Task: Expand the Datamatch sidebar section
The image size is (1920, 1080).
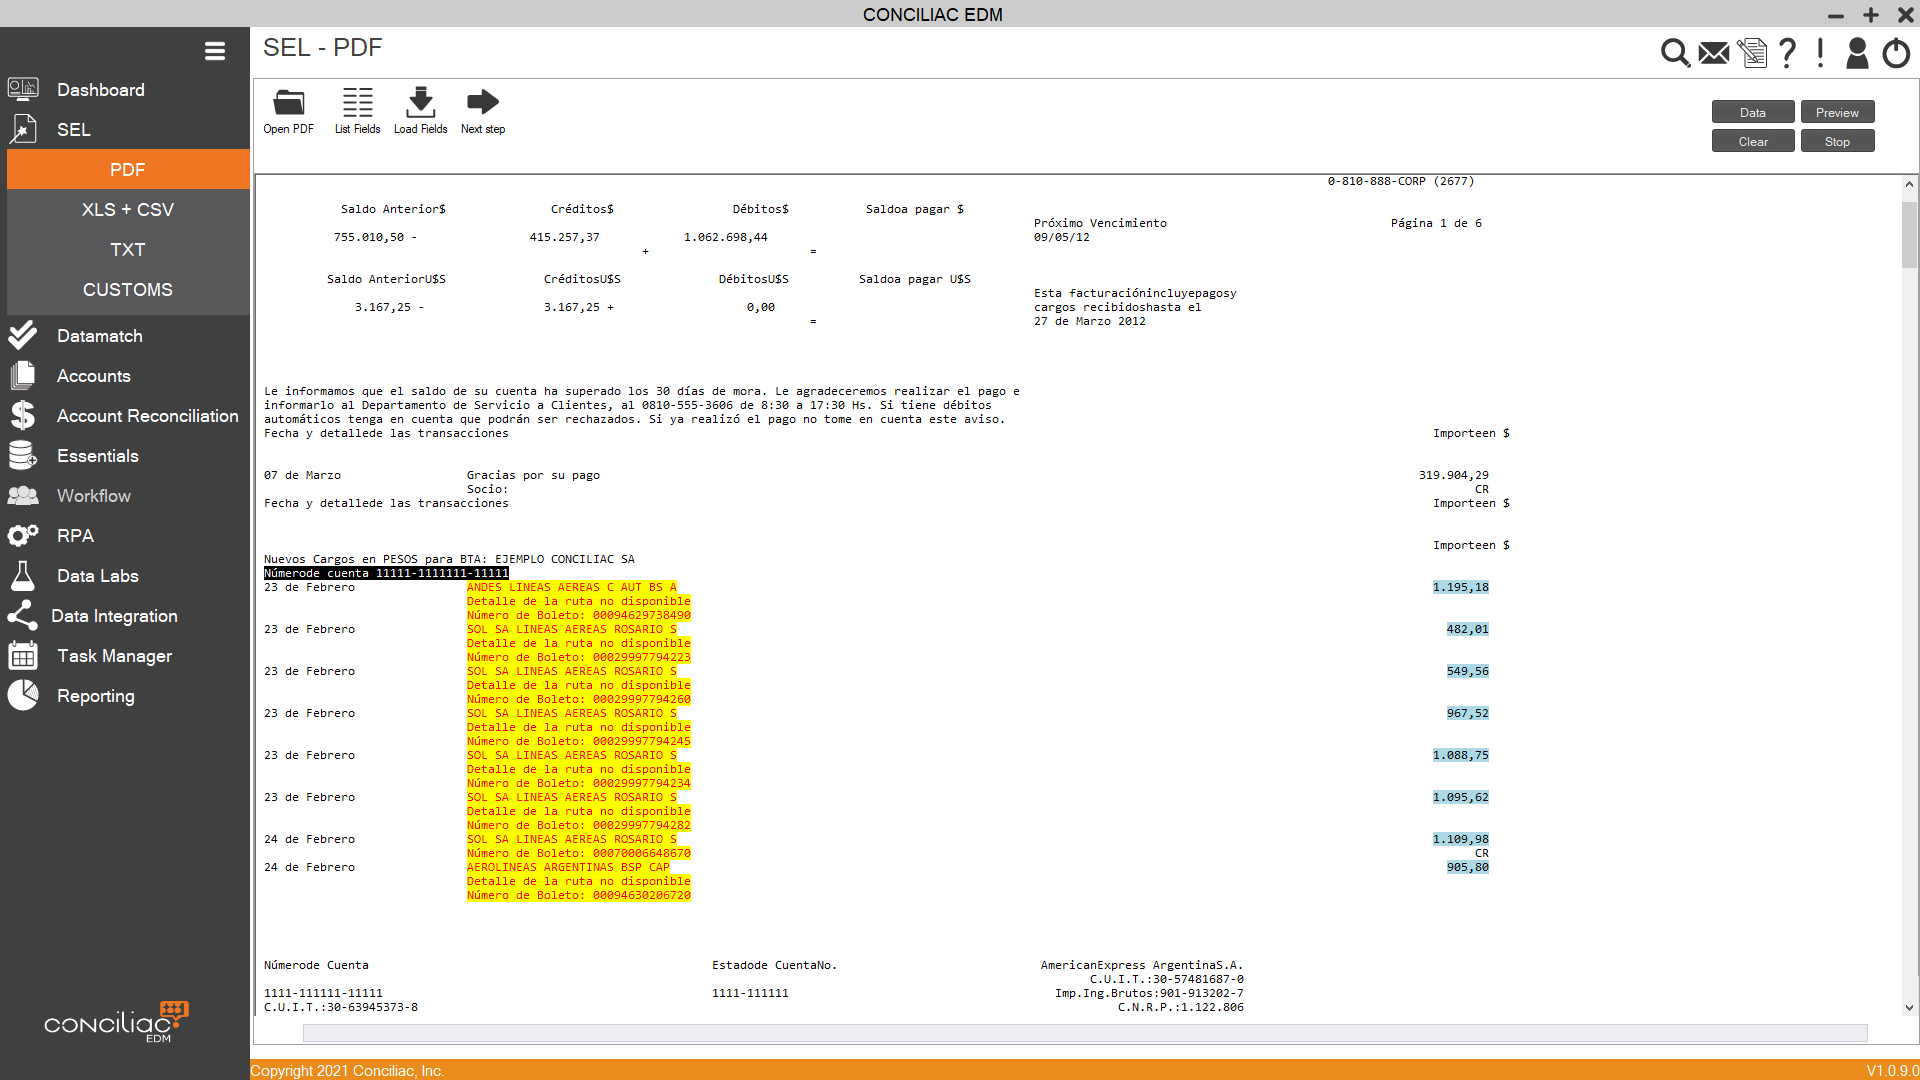Action: pos(99,336)
